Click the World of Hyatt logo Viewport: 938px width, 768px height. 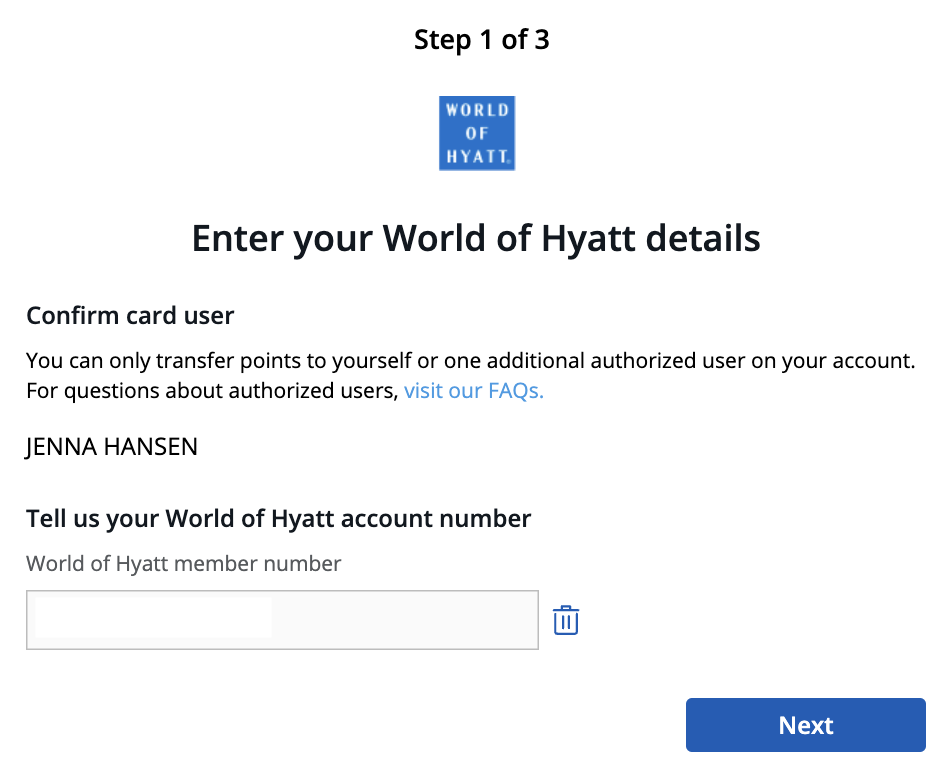(x=477, y=133)
